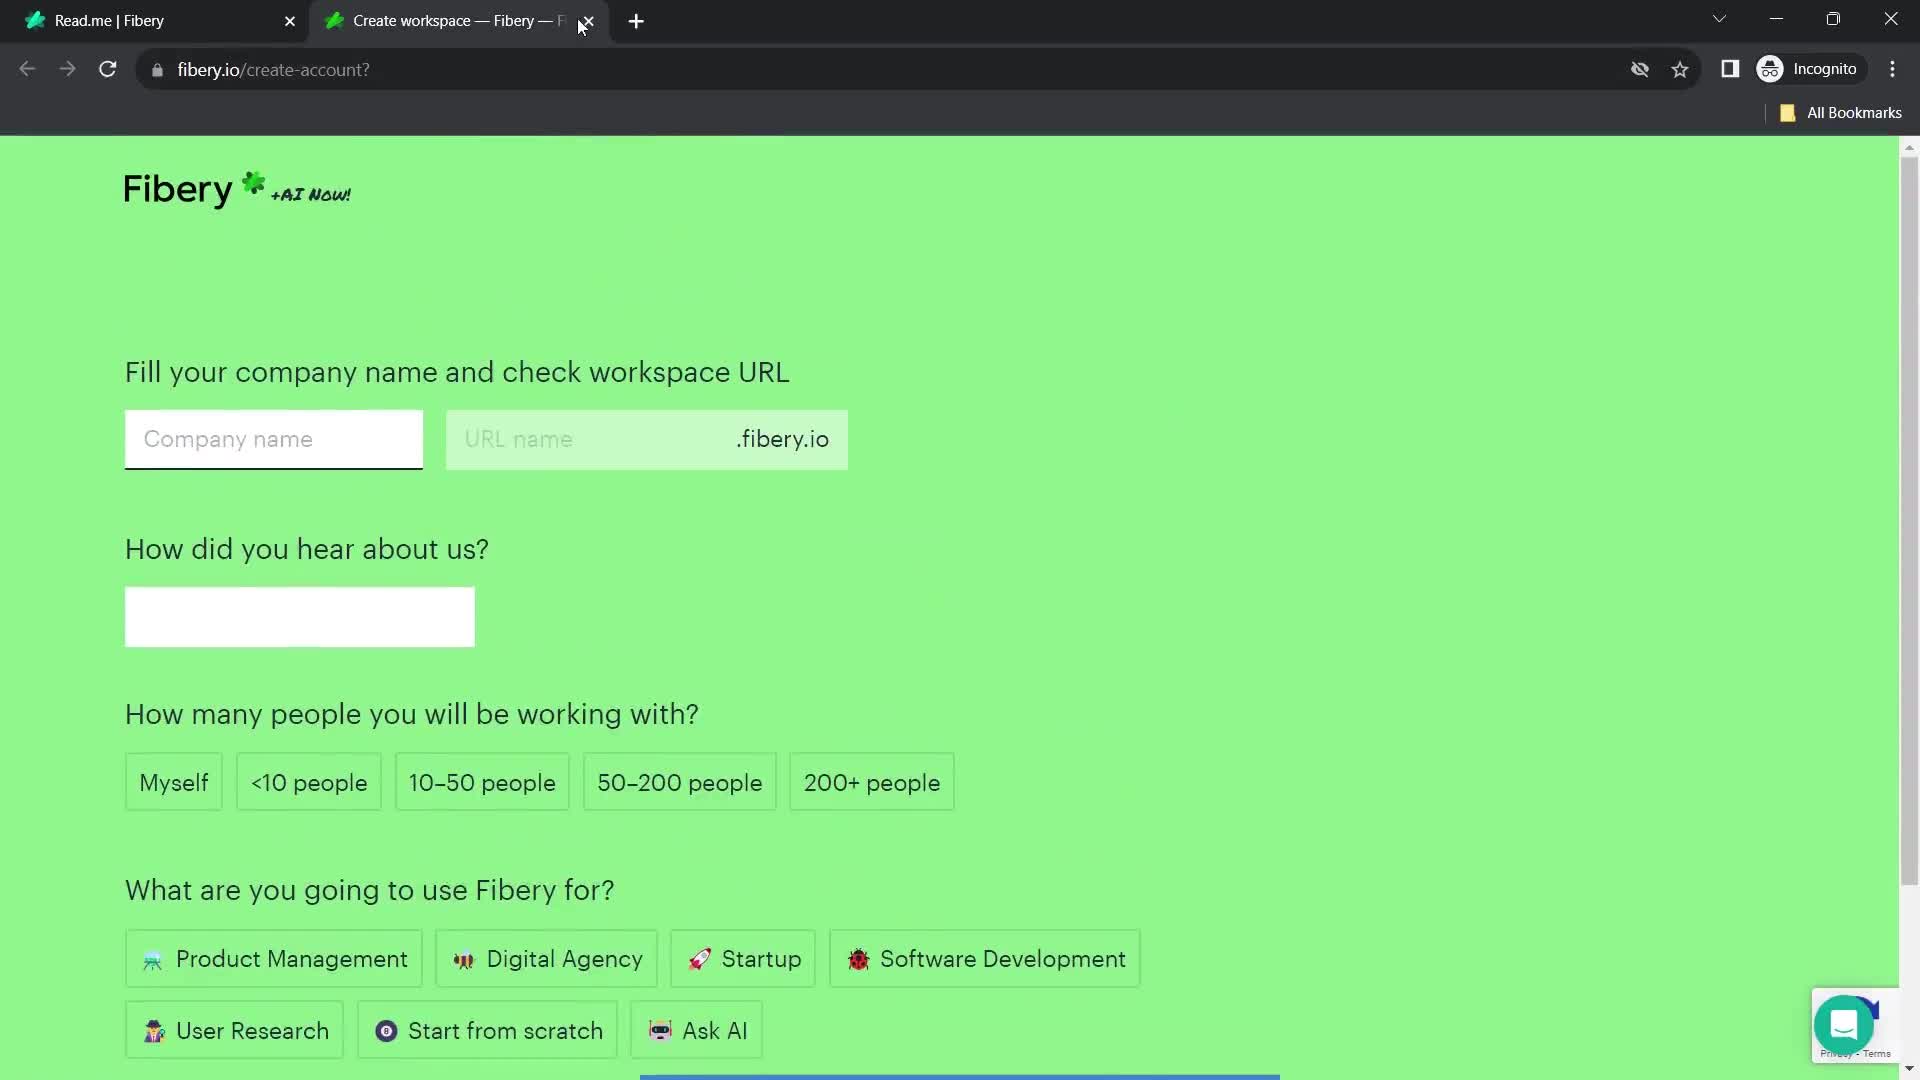Close the Read.me | Fibery tab
Screen dimensions: 1920x1080
[290, 21]
